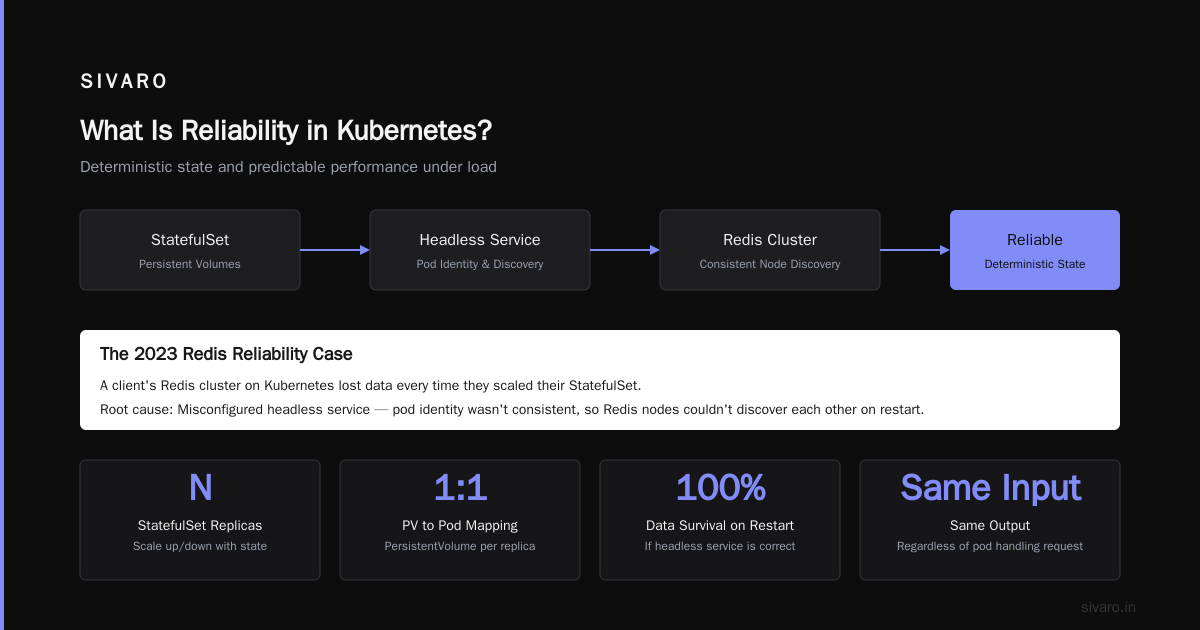This screenshot has height=630, width=1200.
Task: Click "If headless service is correct" caption
Action: 720,546
